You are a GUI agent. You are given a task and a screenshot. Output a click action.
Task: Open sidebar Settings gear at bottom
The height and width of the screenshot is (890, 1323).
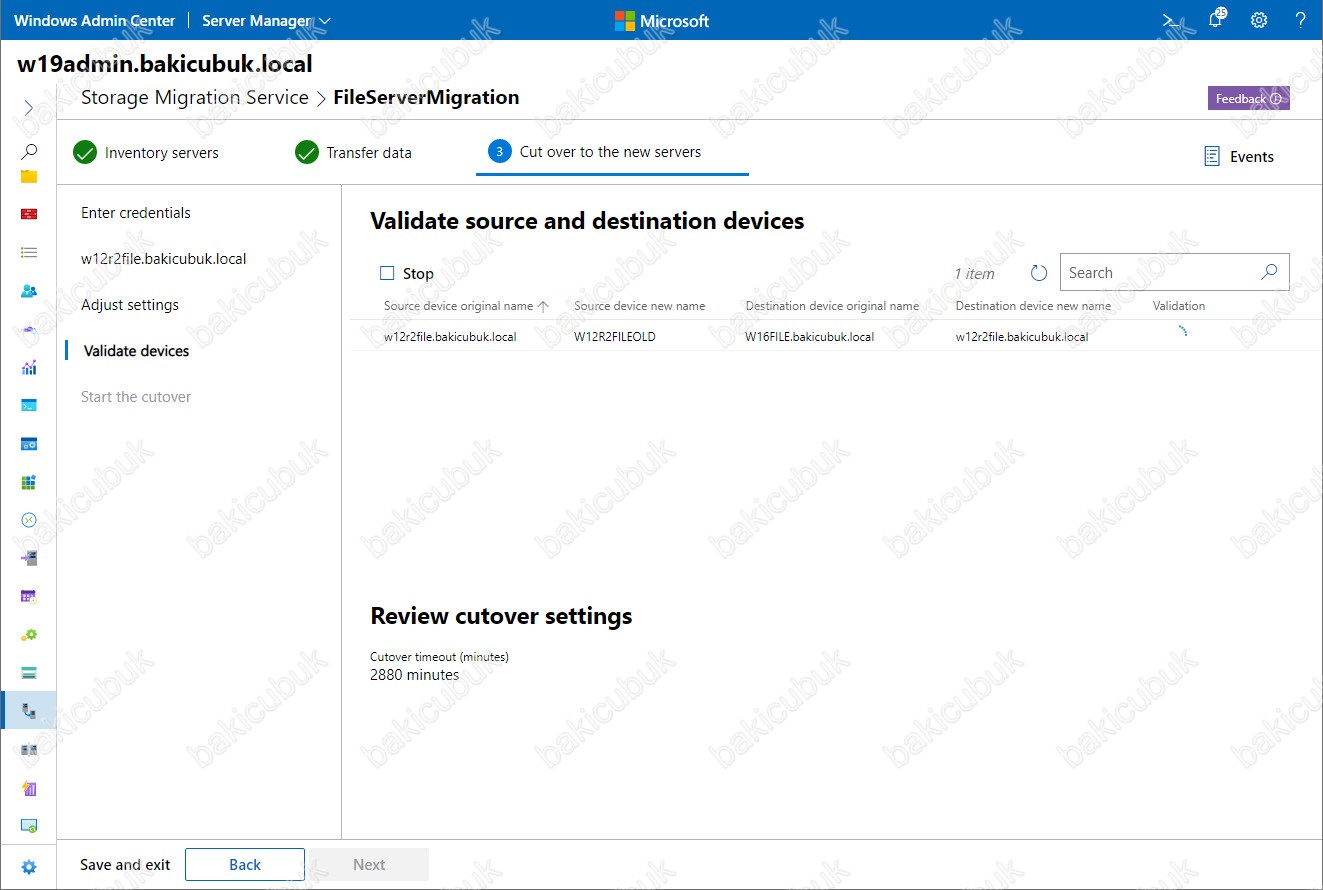(x=29, y=867)
